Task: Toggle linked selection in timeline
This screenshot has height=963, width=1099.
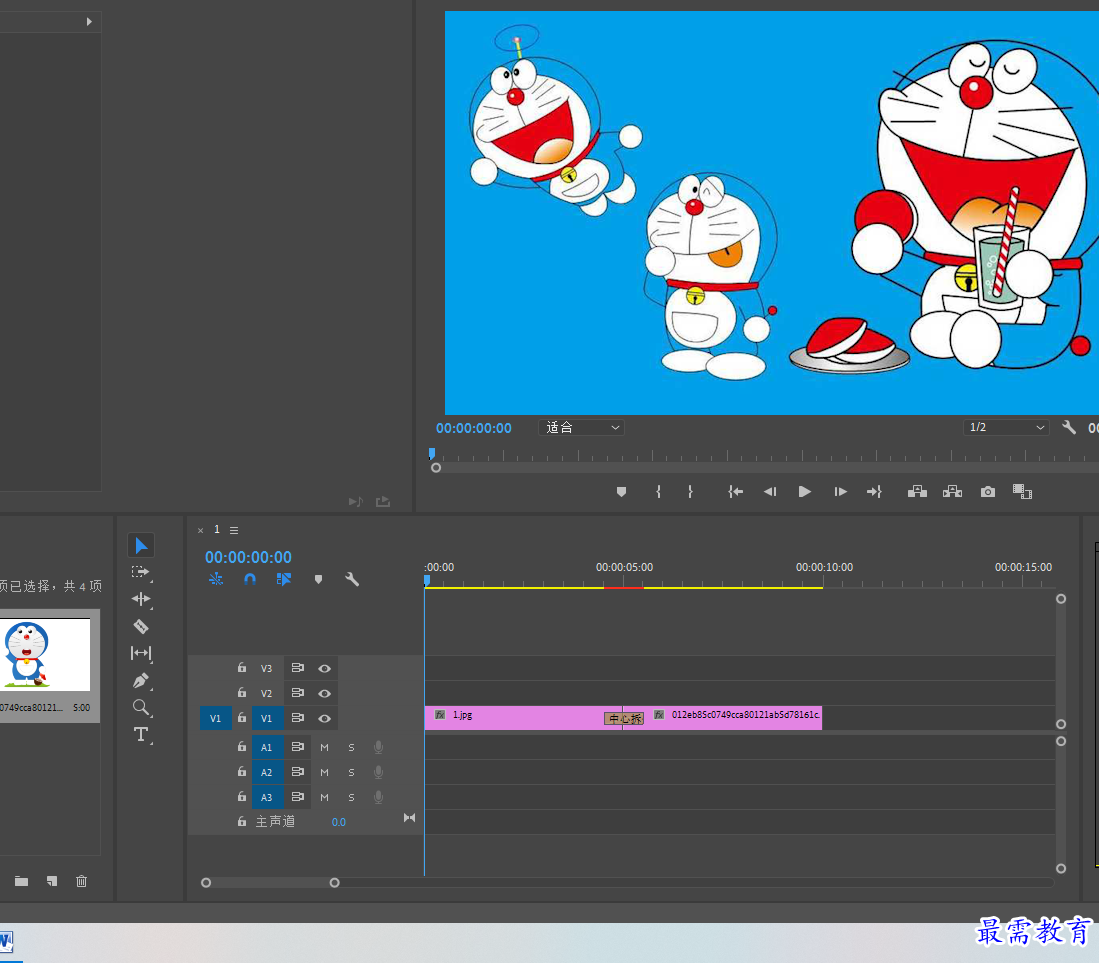Action: coord(284,579)
